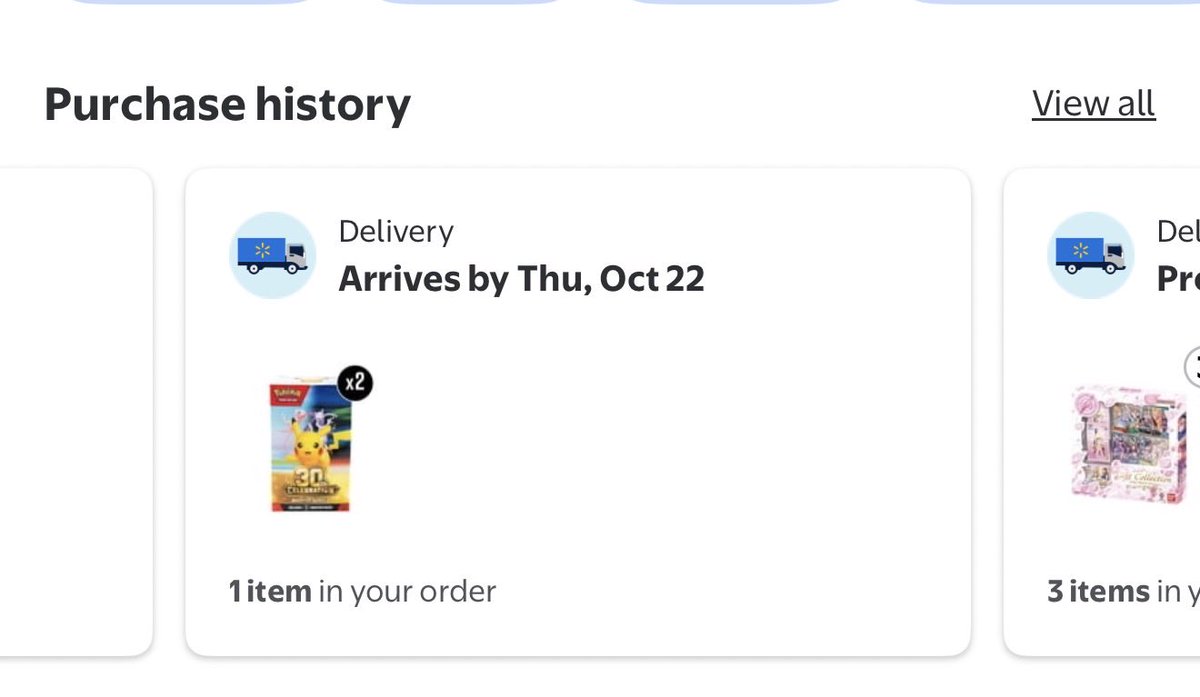The height and width of the screenshot is (697, 1200).
Task: Open the pink collection box product thumbnail
Action: pos(1127,445)
